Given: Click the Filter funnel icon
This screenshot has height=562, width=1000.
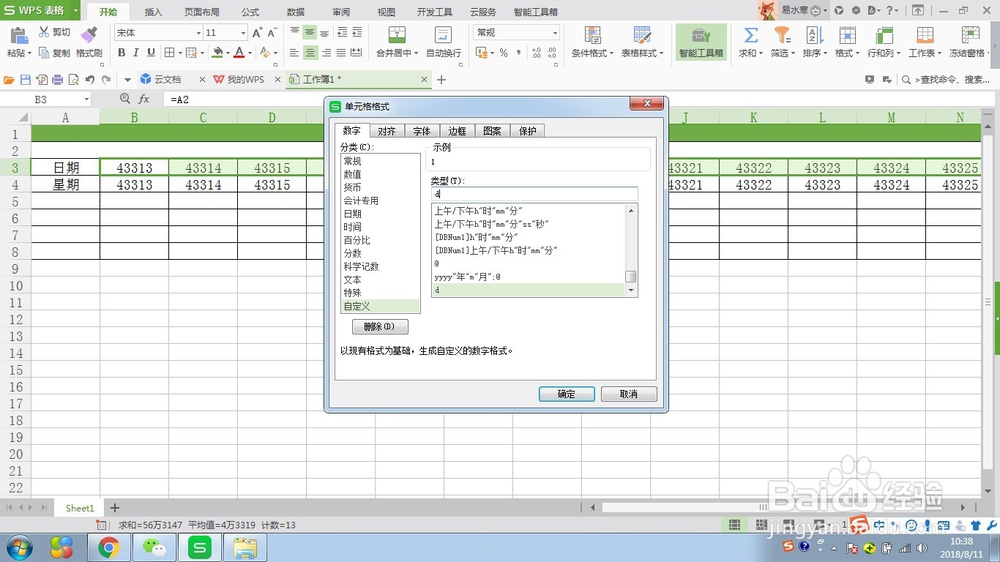Looking at the screenshot, I should point(782,36).
